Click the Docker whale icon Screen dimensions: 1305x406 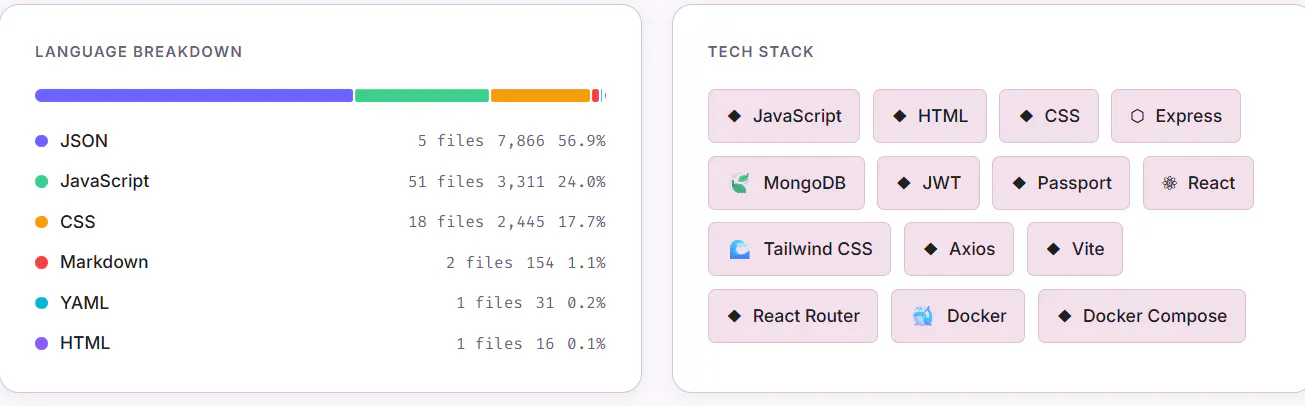pos(923,316)
